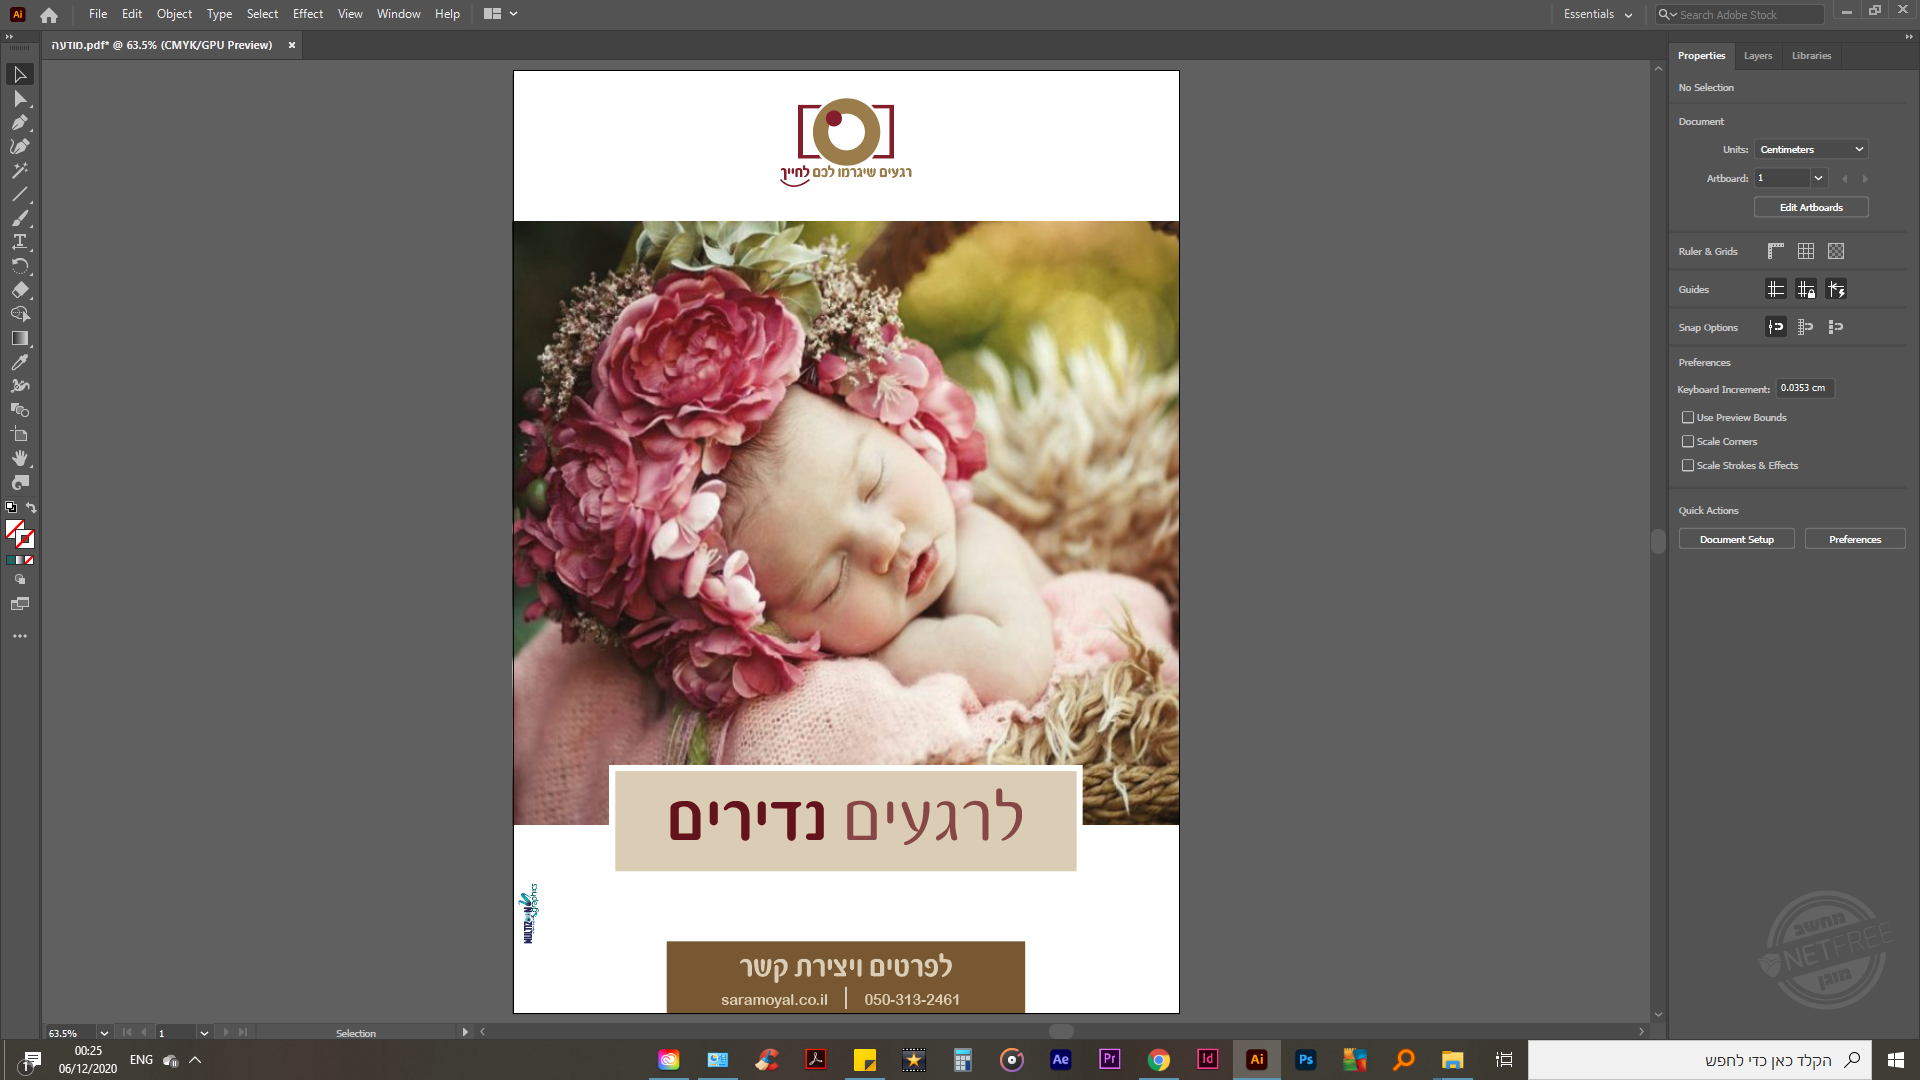
Task: Expand the zoom level dropdown
Action: 104,1033
